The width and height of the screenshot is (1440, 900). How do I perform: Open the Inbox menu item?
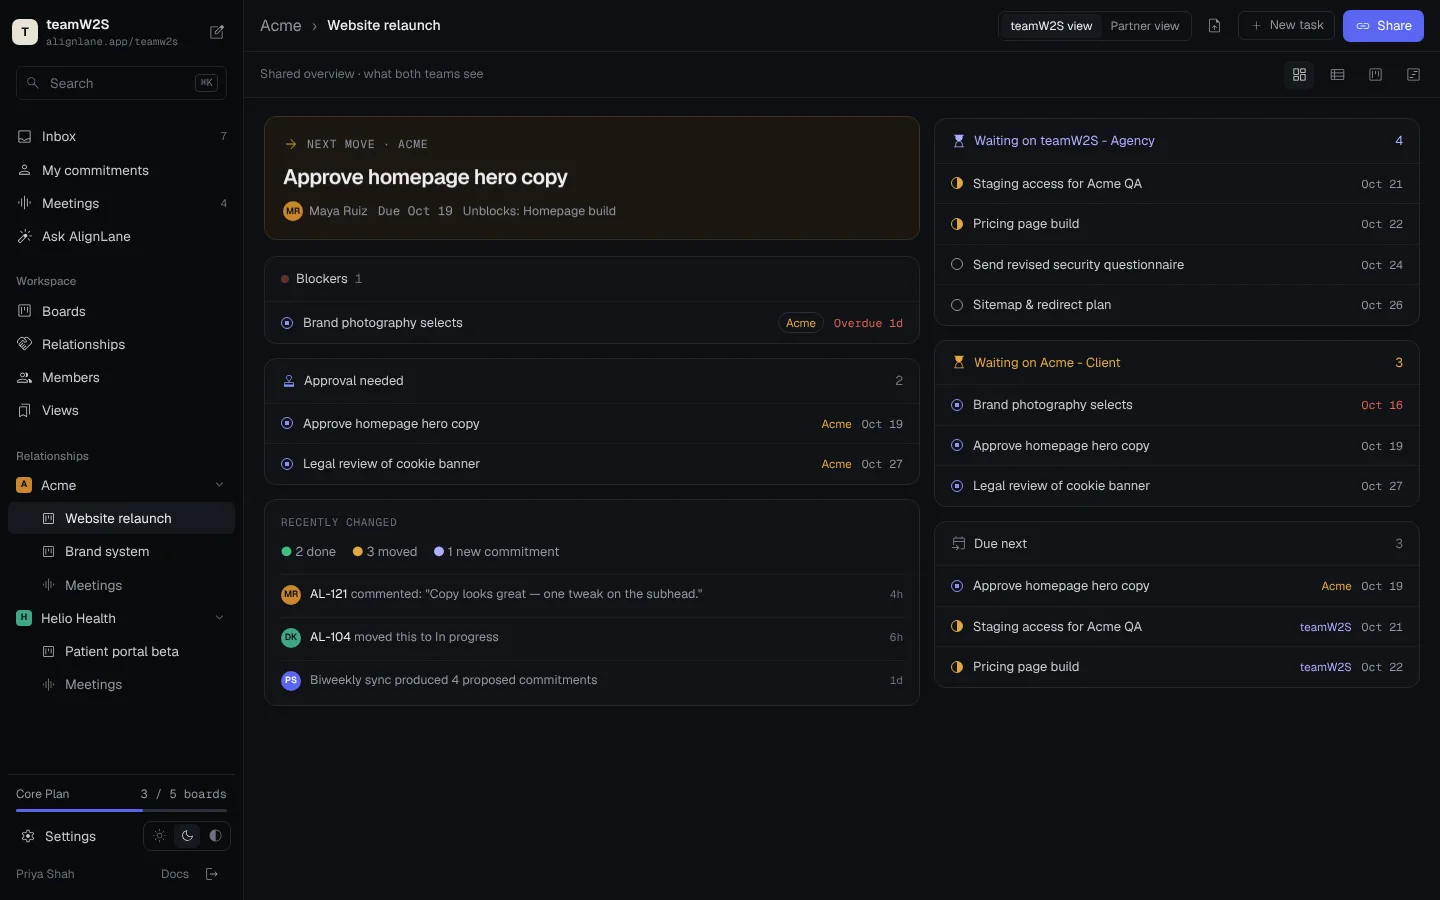[x=121, y=136]
